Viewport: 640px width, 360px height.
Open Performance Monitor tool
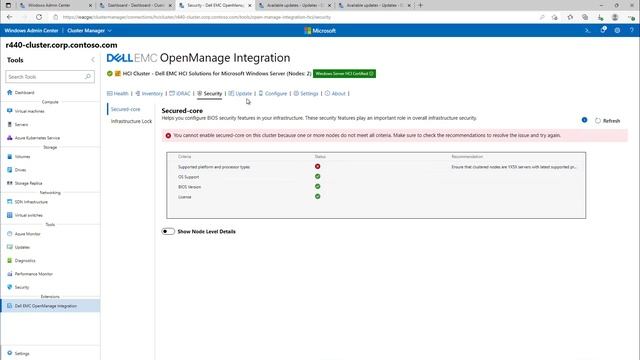click(x=33, y=274)
